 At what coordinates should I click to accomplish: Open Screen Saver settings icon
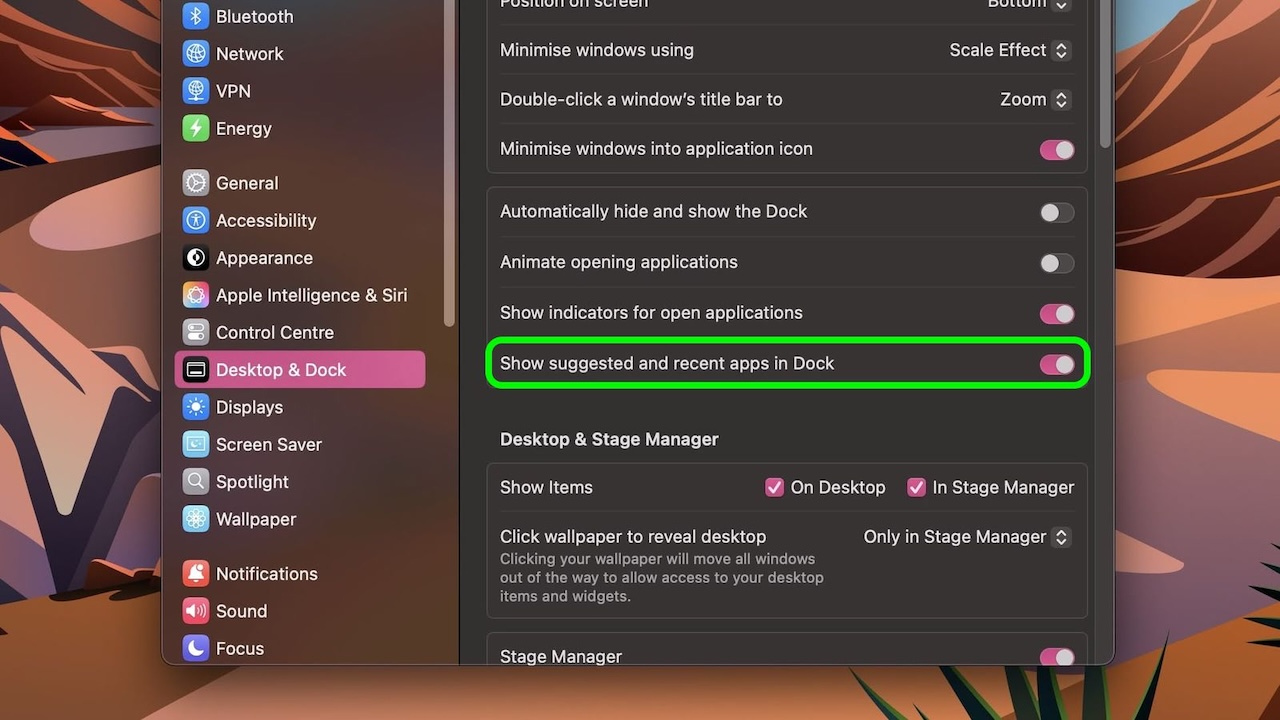195,444
